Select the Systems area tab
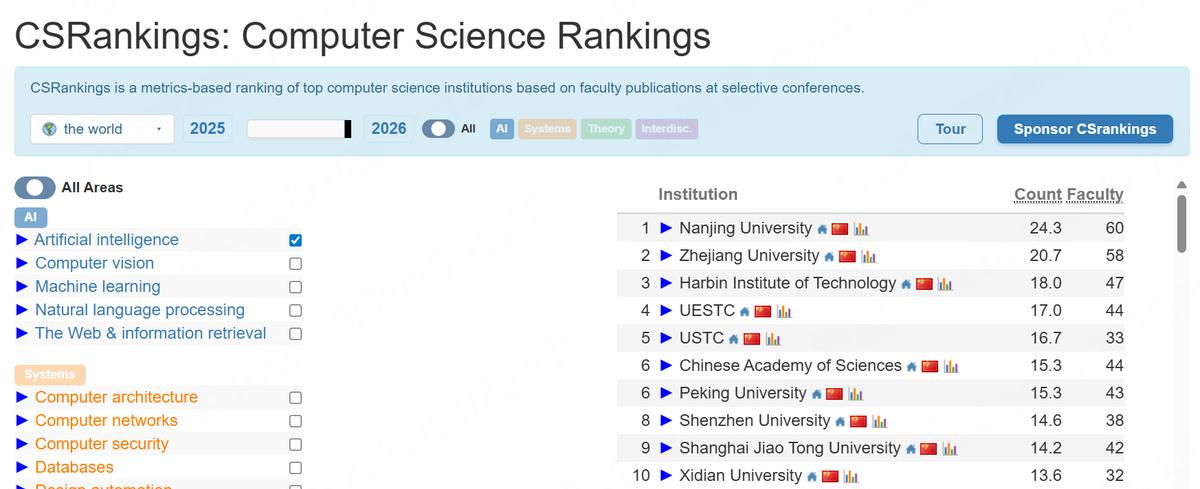This screenshot has width=1200, height=489. pos(547,129)
